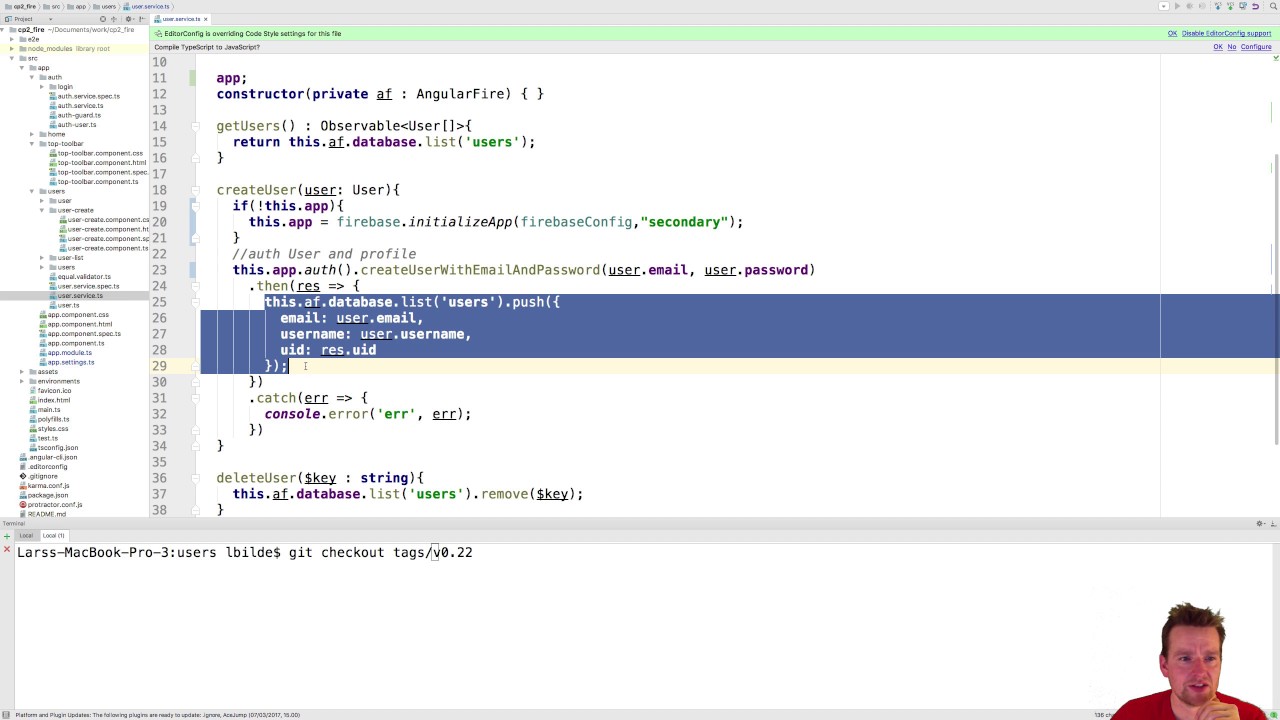Click Configure link in TypeScript compile banner
The height and width of the screenshot is (720, 1280).
(x=1256, y=47)
